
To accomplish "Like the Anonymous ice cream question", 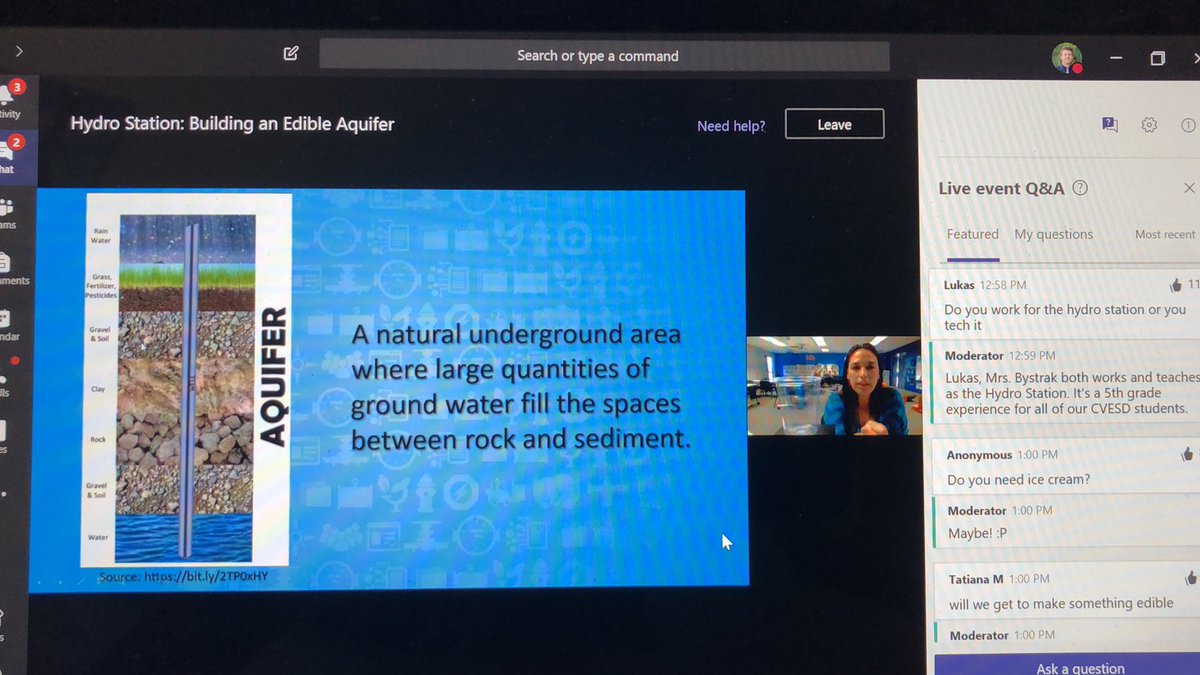I will point(1188,454).
